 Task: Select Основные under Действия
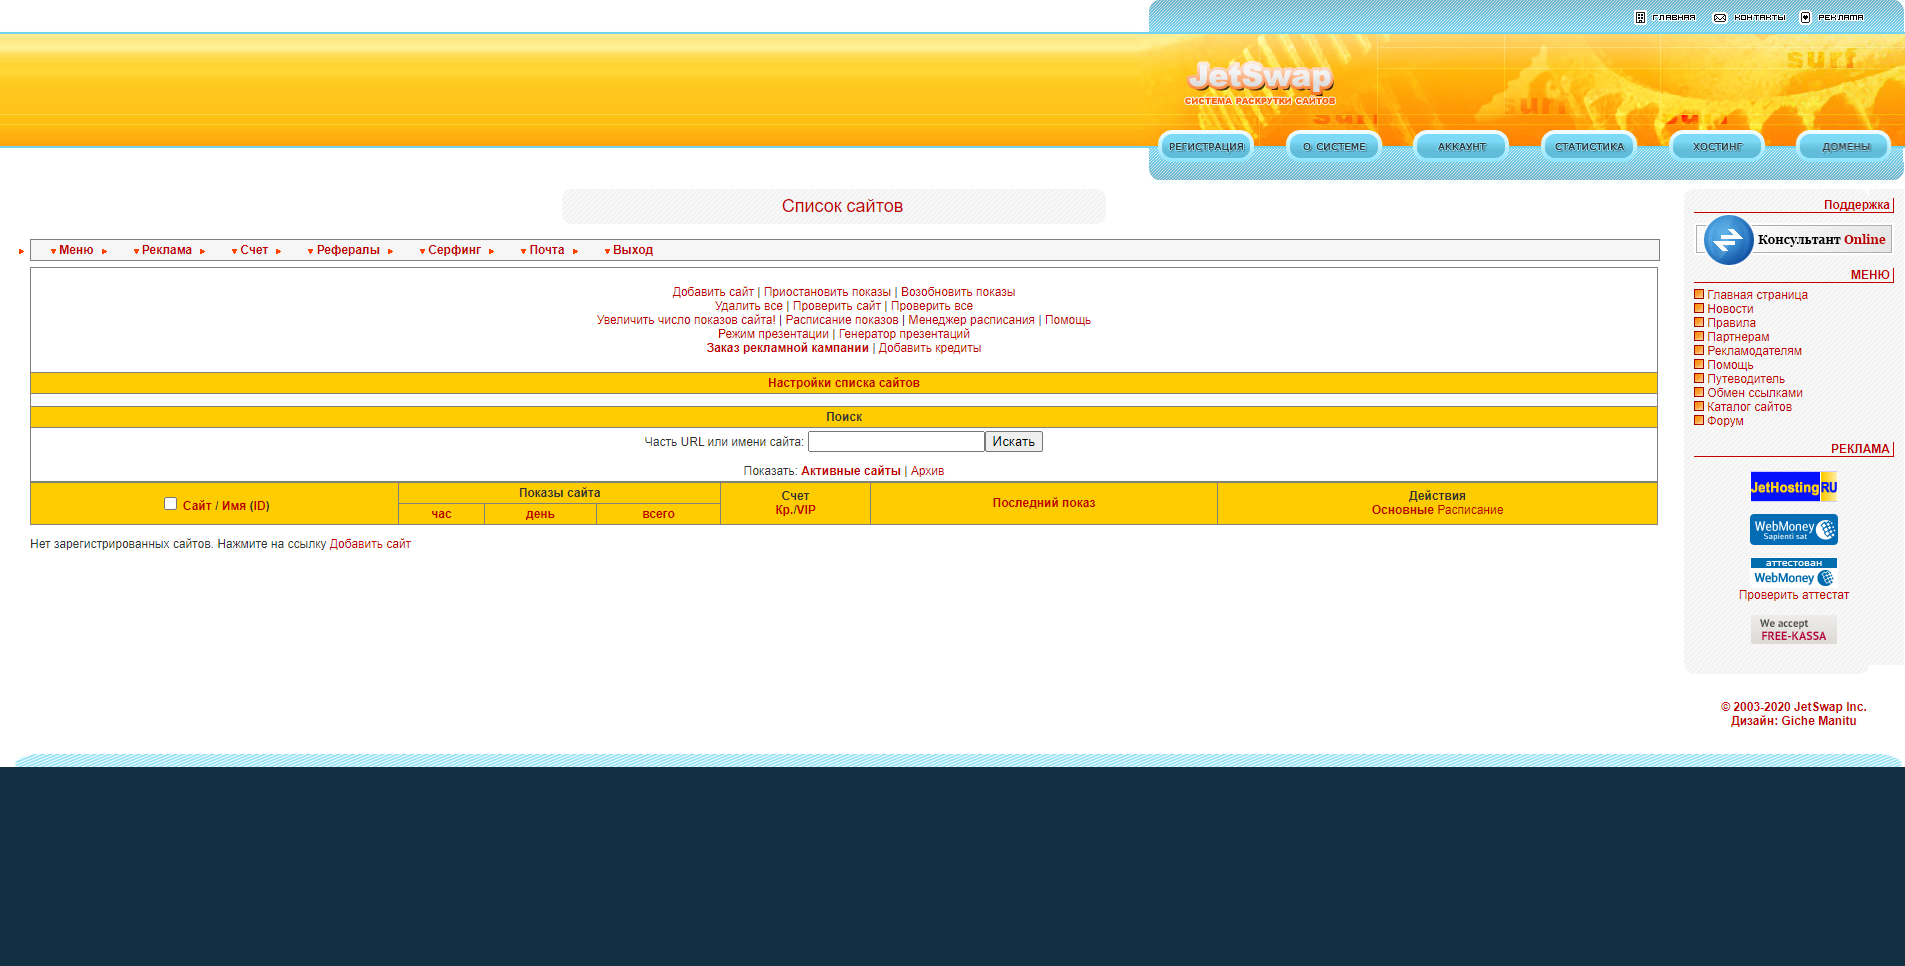point(1403,510)
